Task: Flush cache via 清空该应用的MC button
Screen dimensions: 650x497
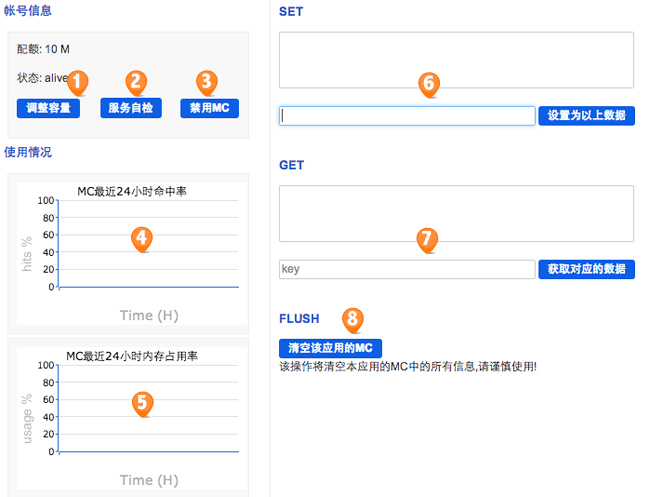Action: pos(330,347)
